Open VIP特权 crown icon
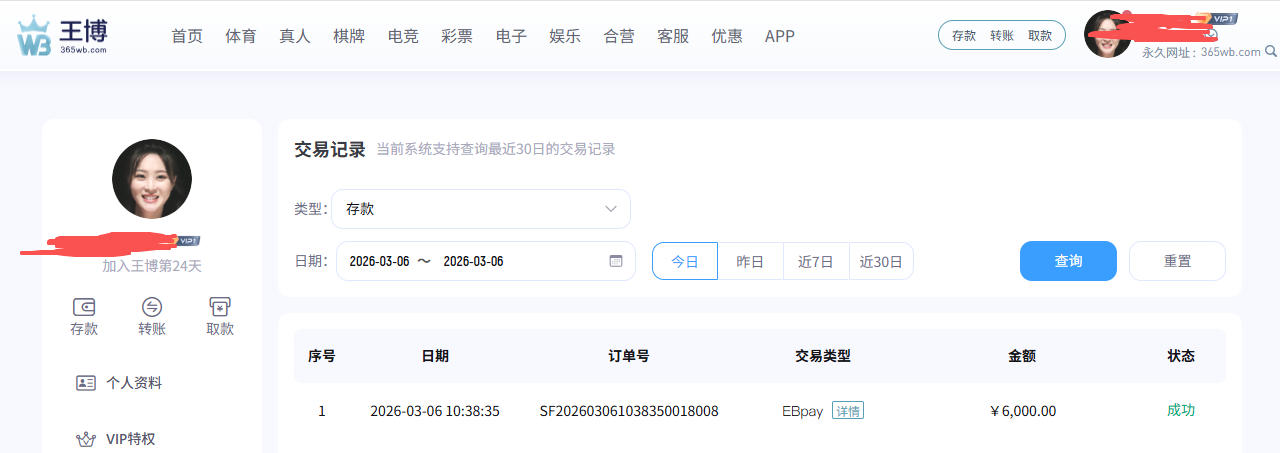Viewport: 1280px width, 453px height. 86,439
